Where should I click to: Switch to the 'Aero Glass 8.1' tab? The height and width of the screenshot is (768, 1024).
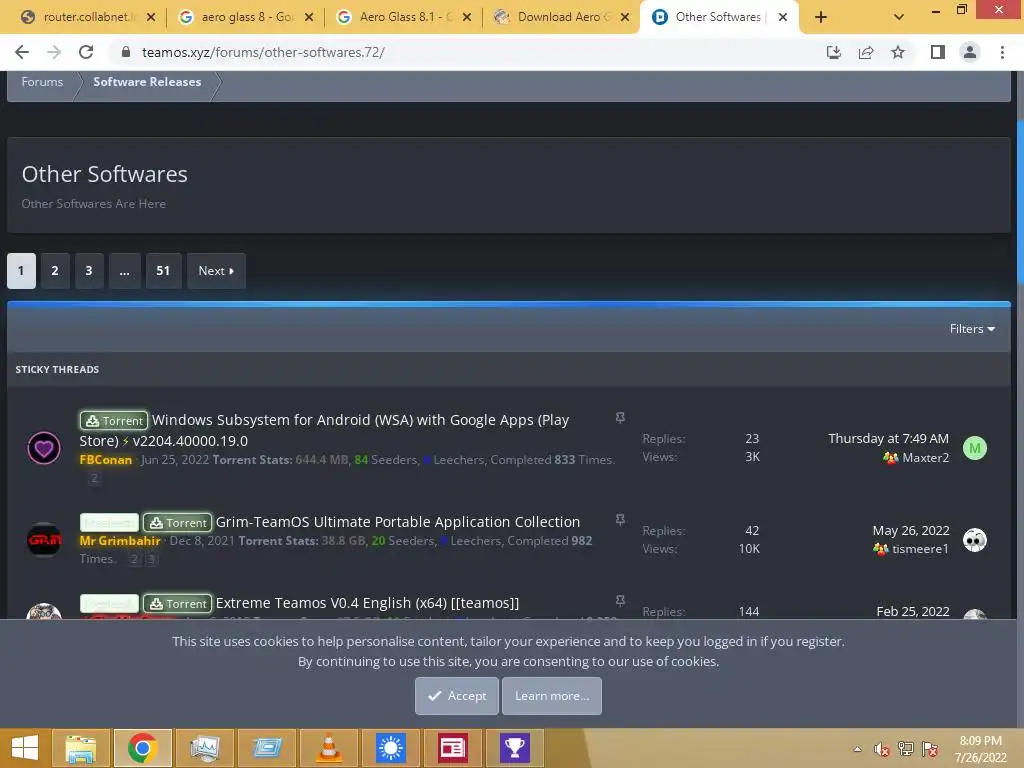click(x=405, y=17)
